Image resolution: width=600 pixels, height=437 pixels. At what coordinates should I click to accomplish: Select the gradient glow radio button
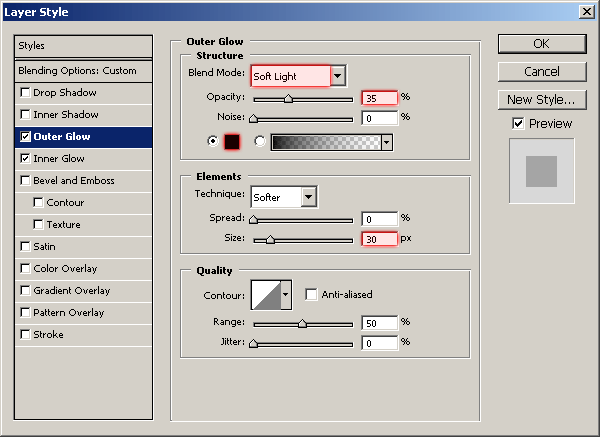[260, 142]
